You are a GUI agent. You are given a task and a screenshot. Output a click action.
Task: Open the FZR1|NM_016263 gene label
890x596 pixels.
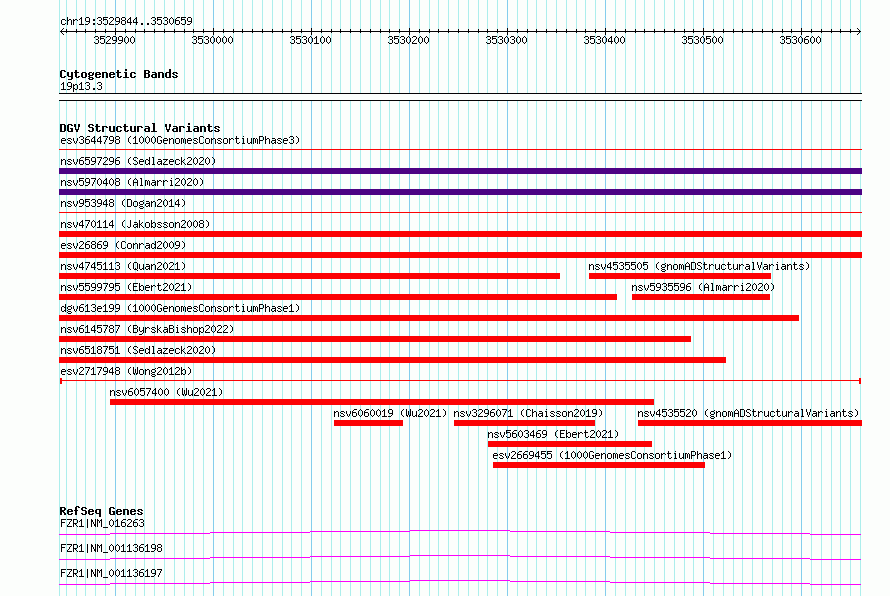tap(102, 523)
